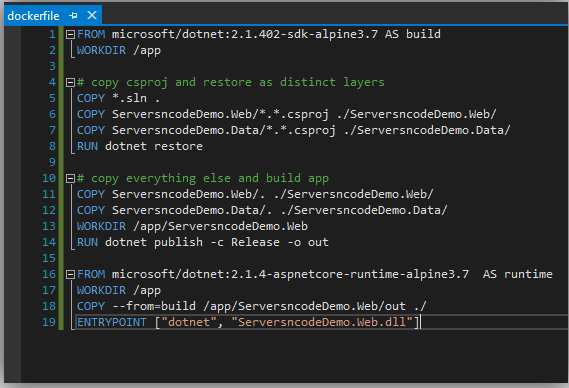The image size is (569, 388).
Task: Click the copy everything else comment
Action: 203,178
